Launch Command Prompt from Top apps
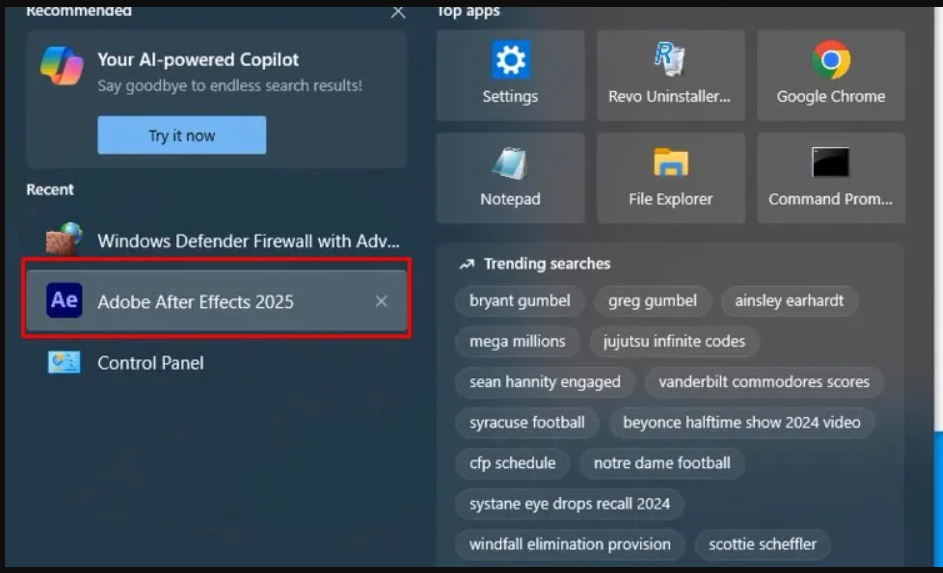The height and width of the screenshot is (573, 943). 831,178
